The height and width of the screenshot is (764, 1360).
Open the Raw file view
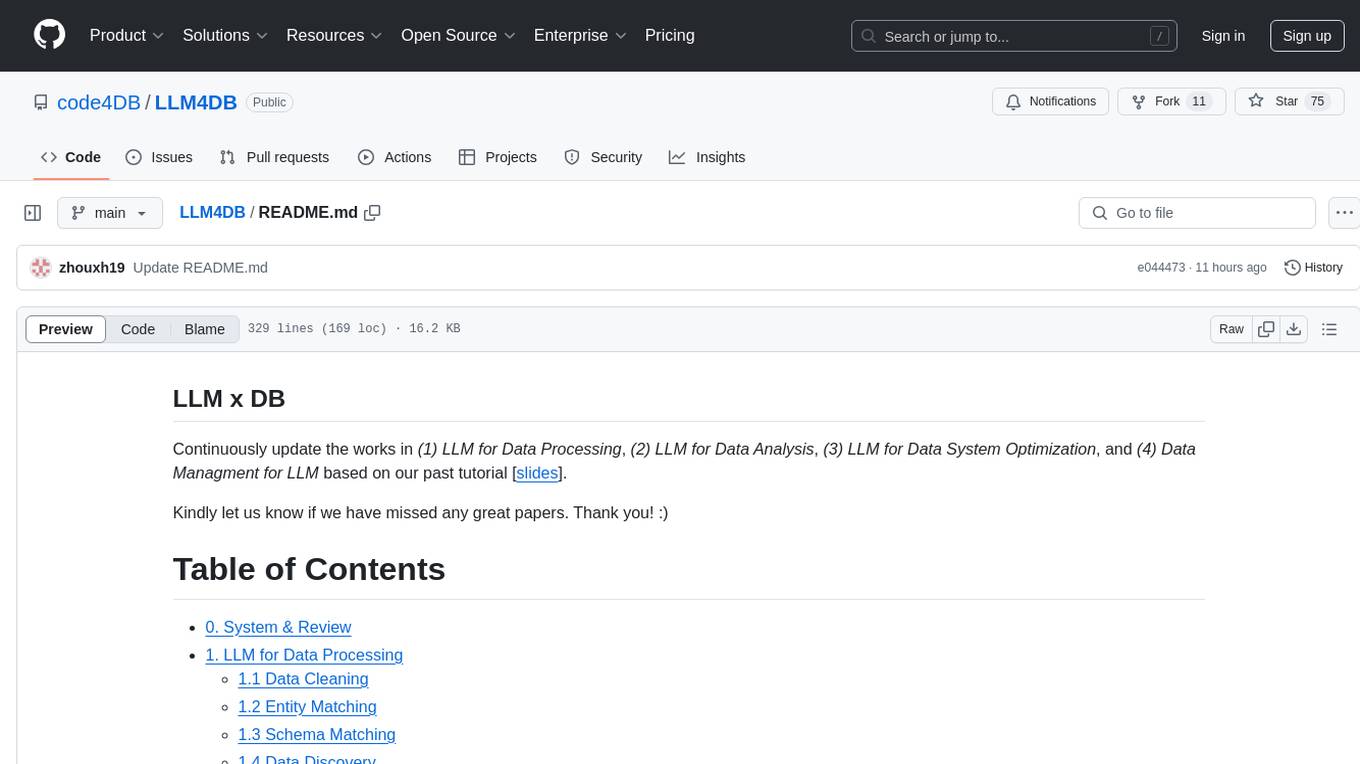tap(1231, 329)
